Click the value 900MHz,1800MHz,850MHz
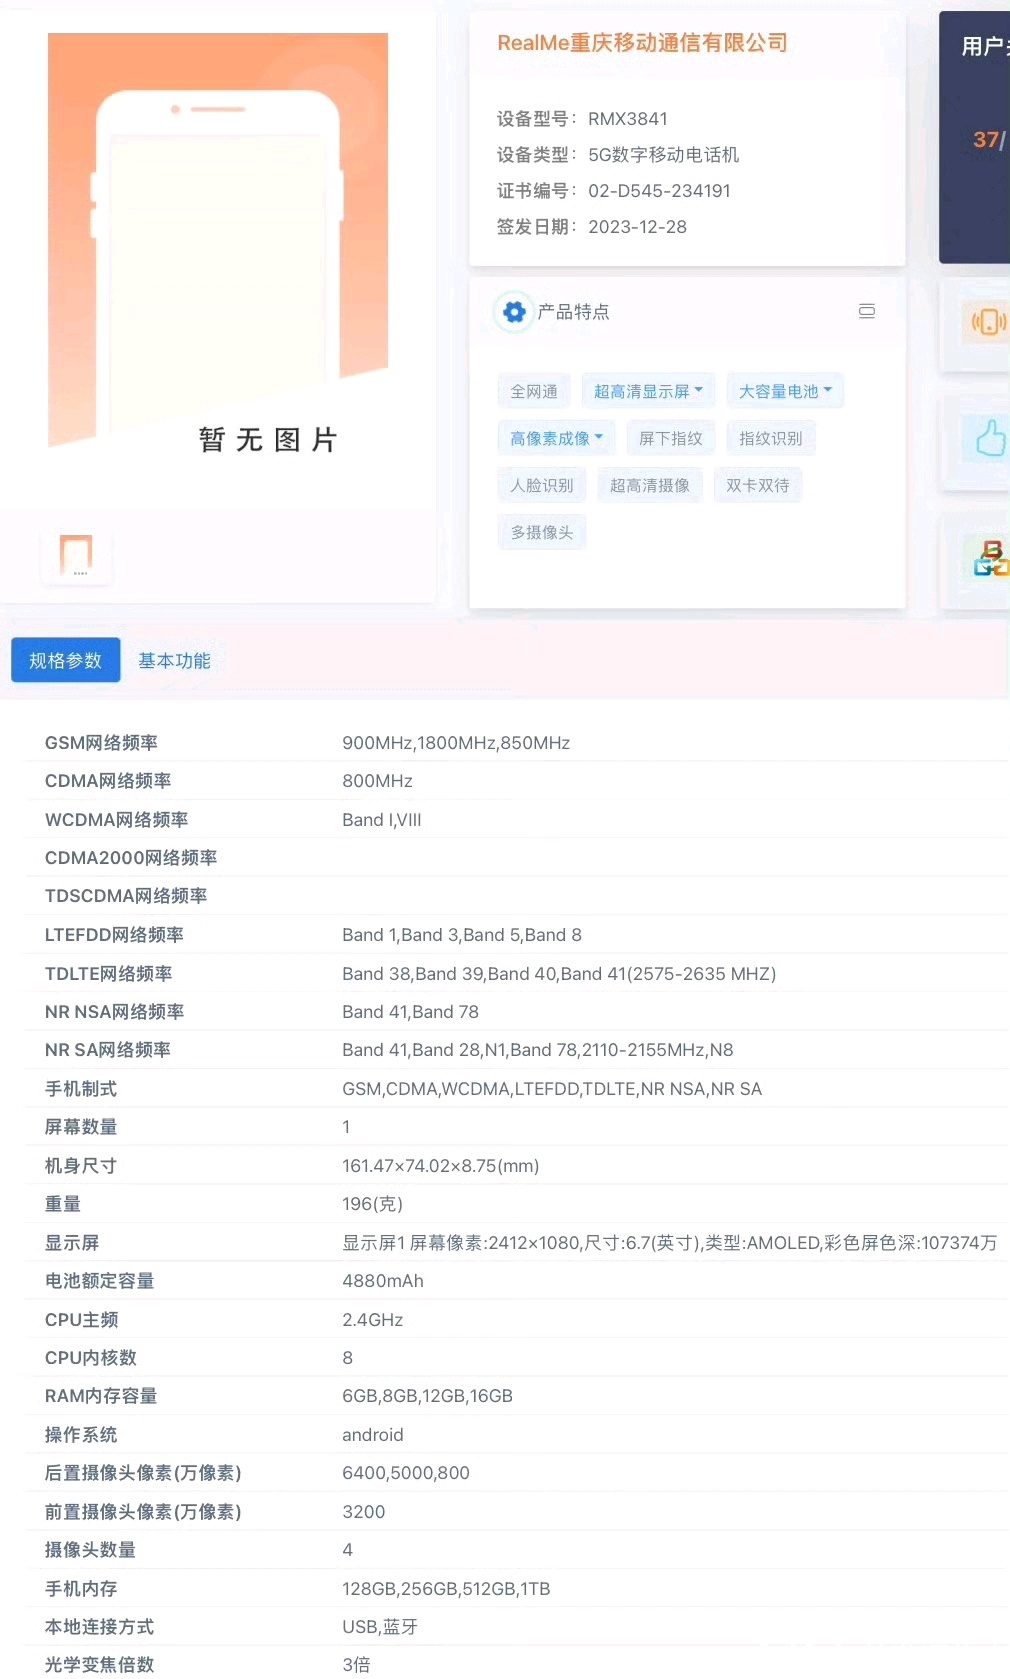 point(456,743)
